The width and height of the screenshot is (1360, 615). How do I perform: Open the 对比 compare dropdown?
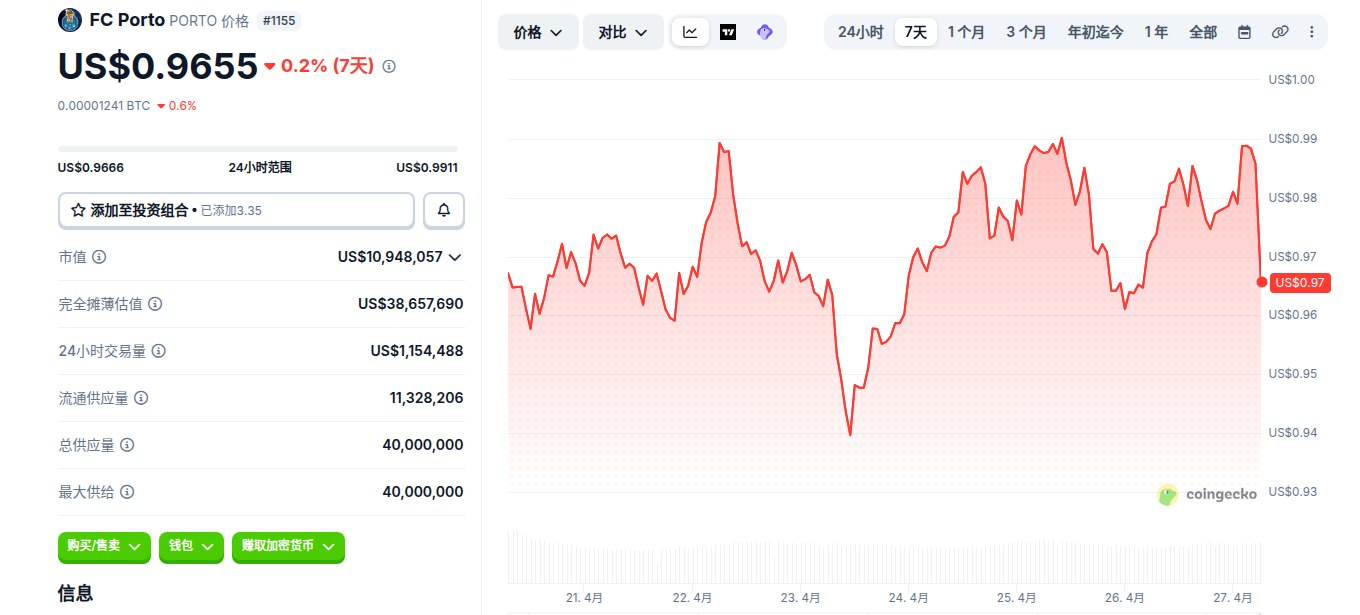pyautogui.click(x=623, y=32)
